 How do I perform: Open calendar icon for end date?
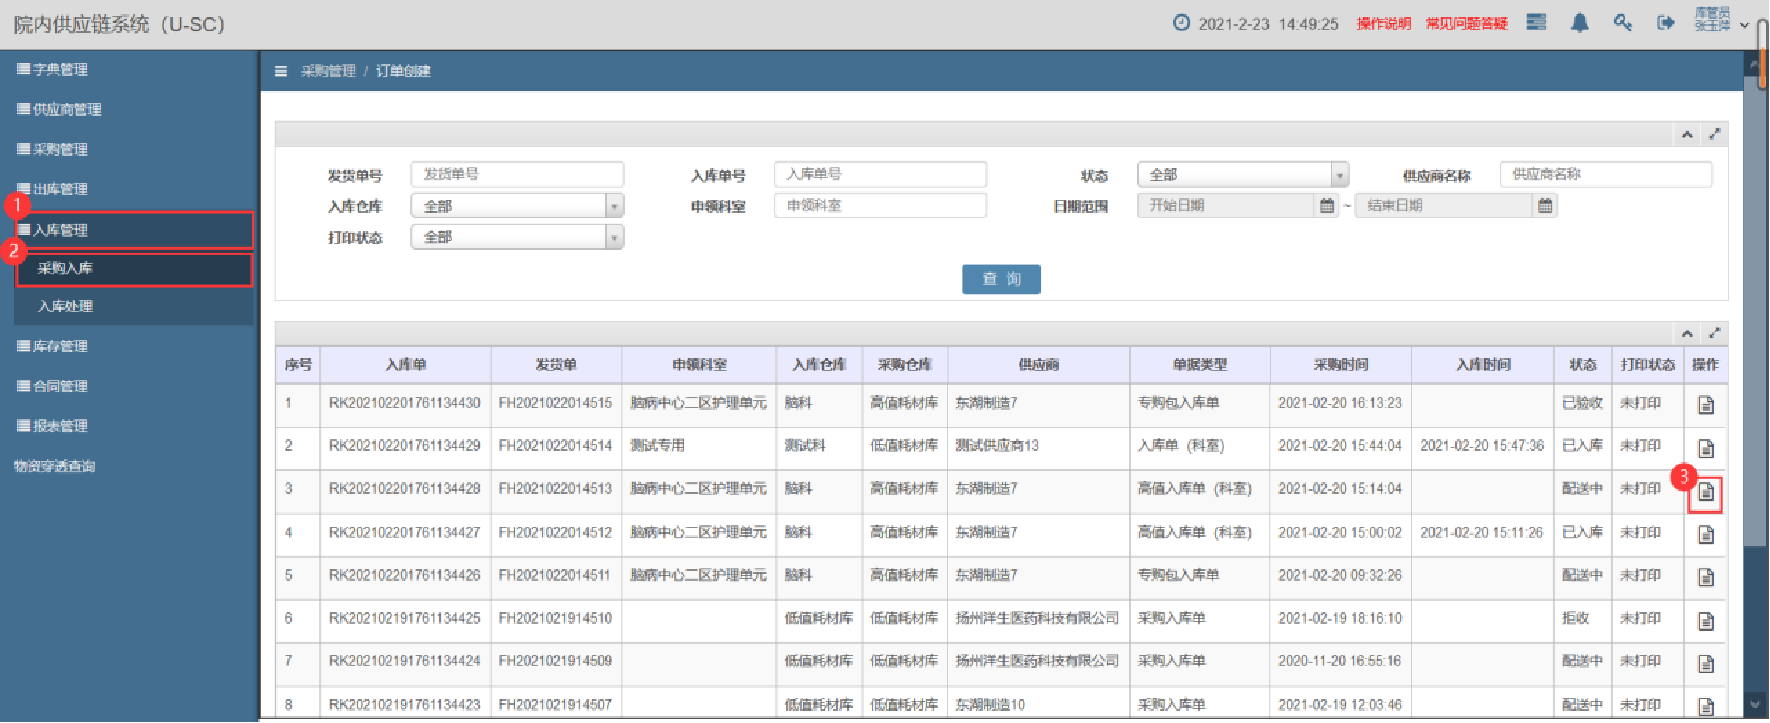click(x=1545, y=205)
